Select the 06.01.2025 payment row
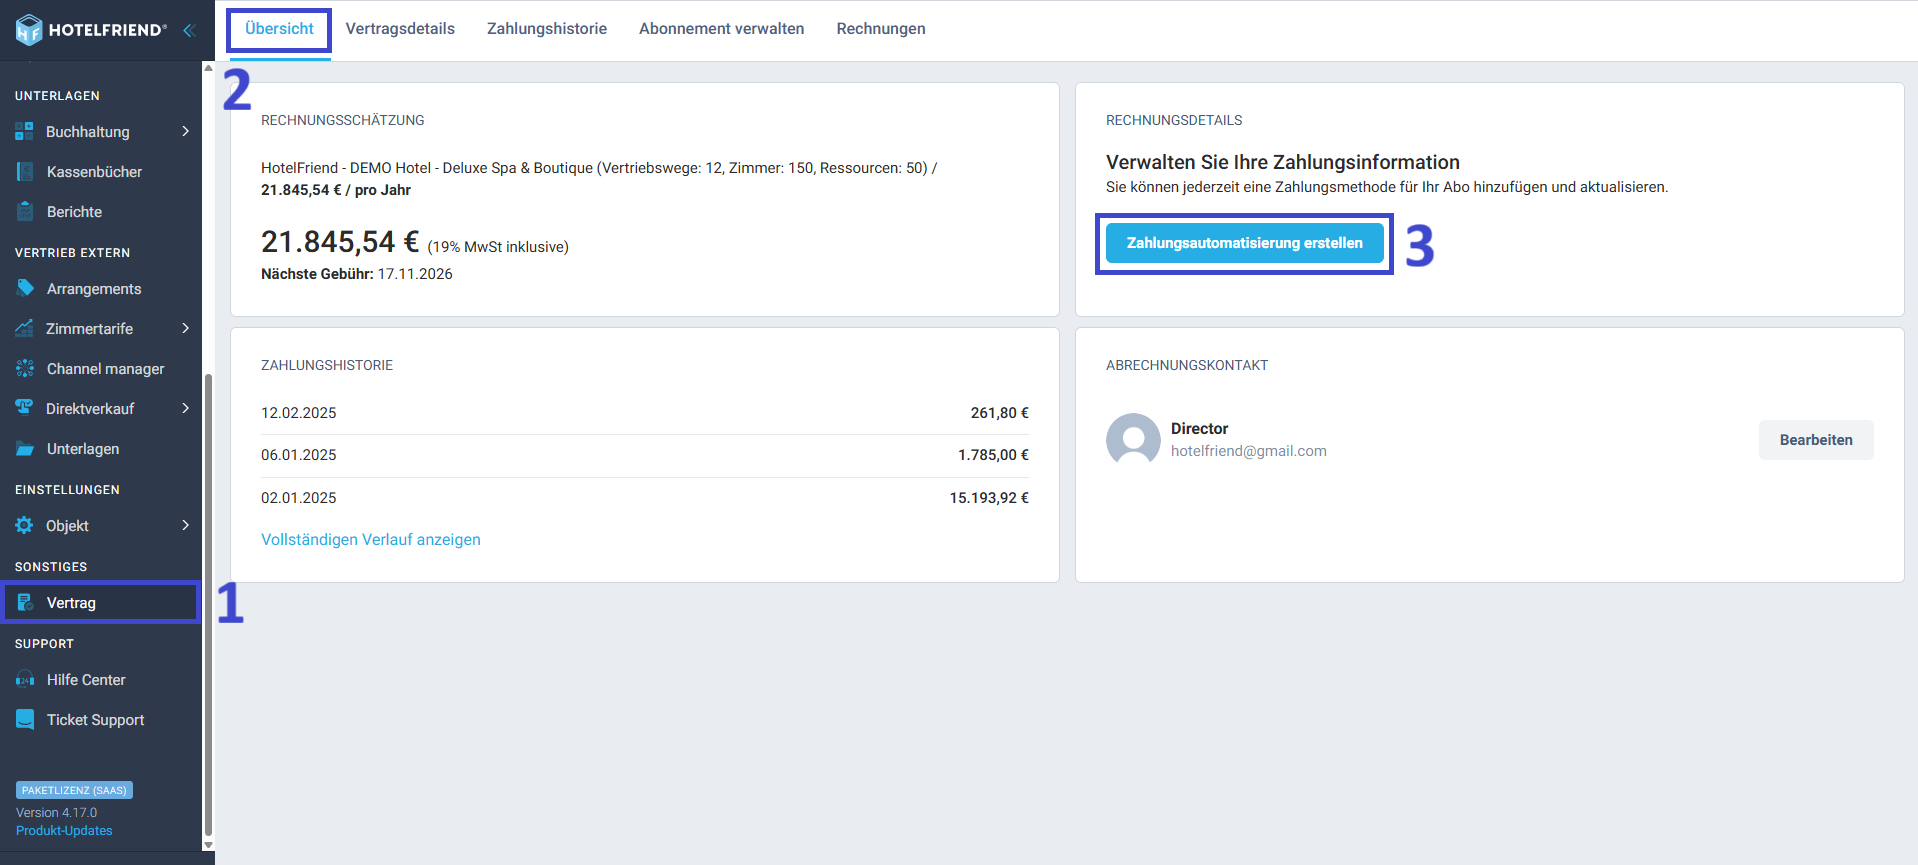This screenshot has width=1918, height=865. tap(645, 455)
